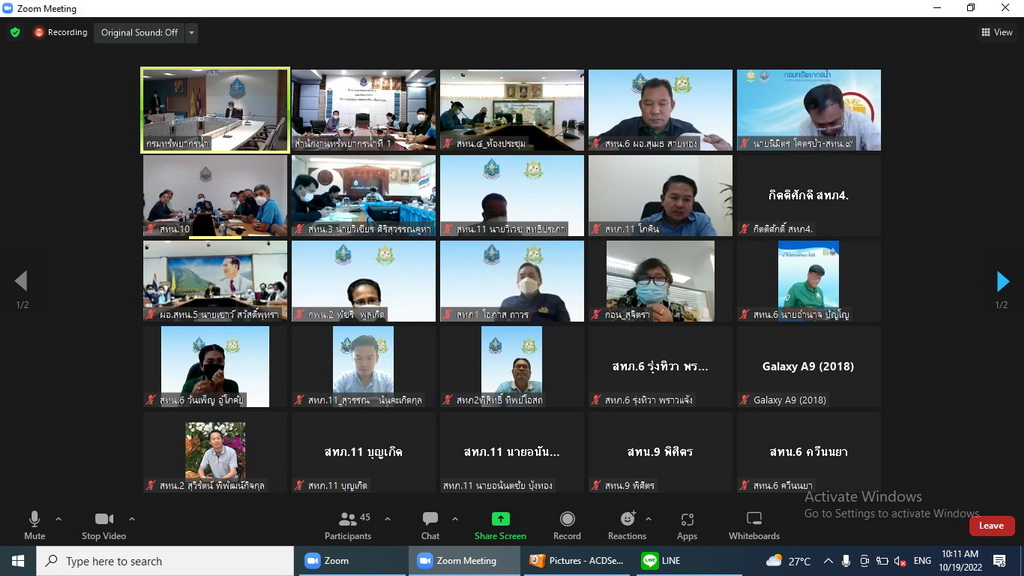Open Whiteboards
The height and width of the screenshot is (576, 1024).
tap(754, 525)
